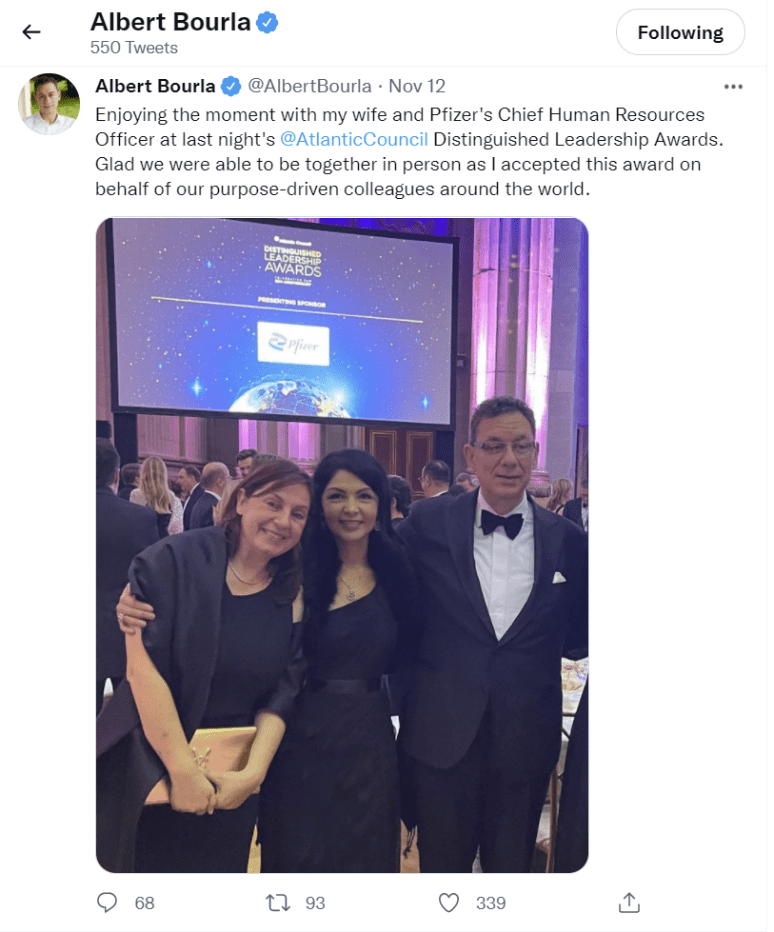Image resolution: width=774 pixels, height=932 pixels.
Task: Click the @AlbertBourla handle
Action: [309, 86]
